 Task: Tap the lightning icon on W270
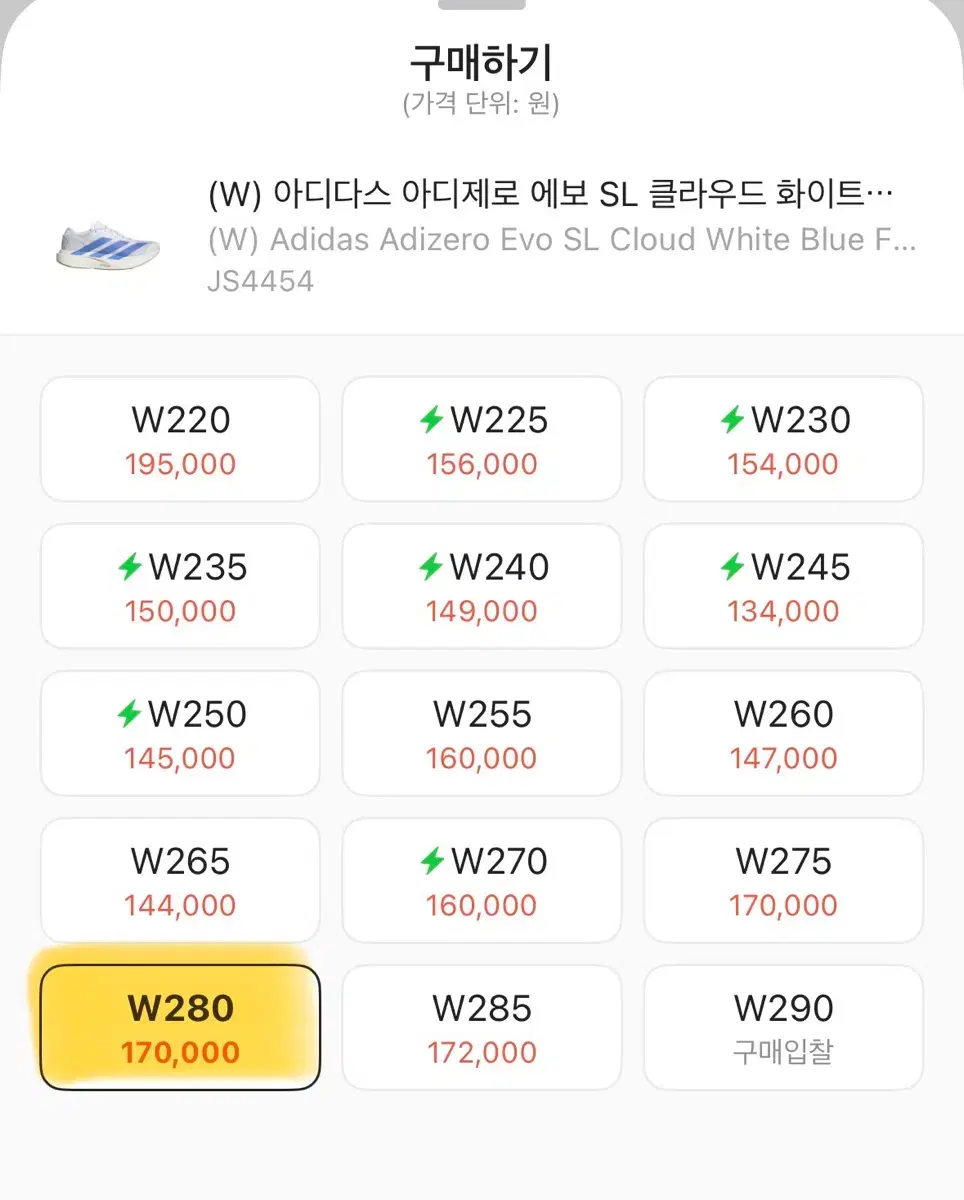[431, 862]
